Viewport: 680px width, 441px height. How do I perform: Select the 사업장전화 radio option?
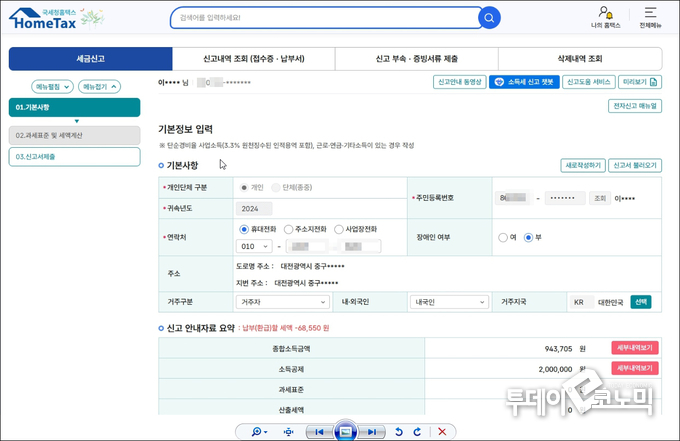(x=338, y=229)
